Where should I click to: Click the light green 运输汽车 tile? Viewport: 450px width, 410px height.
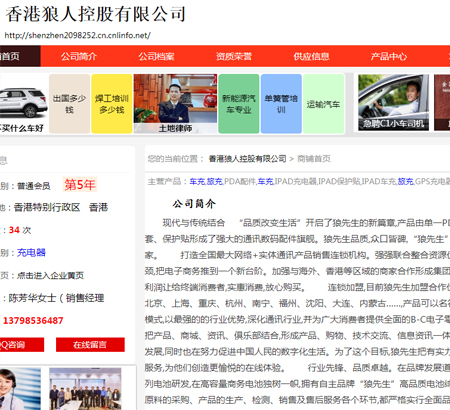tap(323, 104)
